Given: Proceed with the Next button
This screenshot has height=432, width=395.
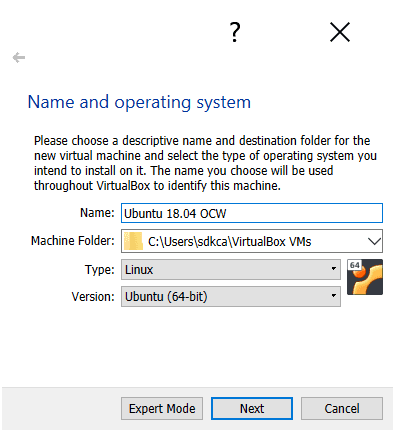Looking at the screenshot, I should [x=252, y=408].
